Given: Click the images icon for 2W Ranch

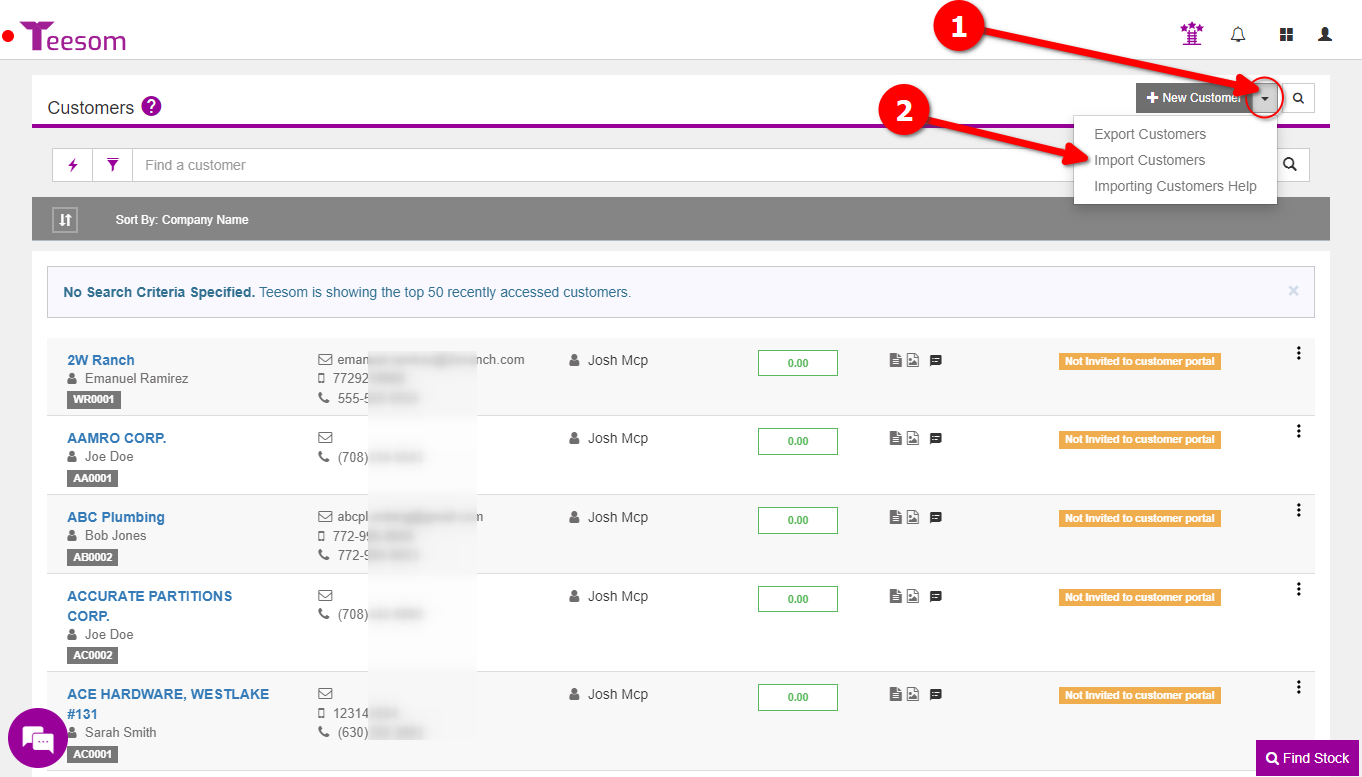Looking at the screenshot, I should pos(913,360).
